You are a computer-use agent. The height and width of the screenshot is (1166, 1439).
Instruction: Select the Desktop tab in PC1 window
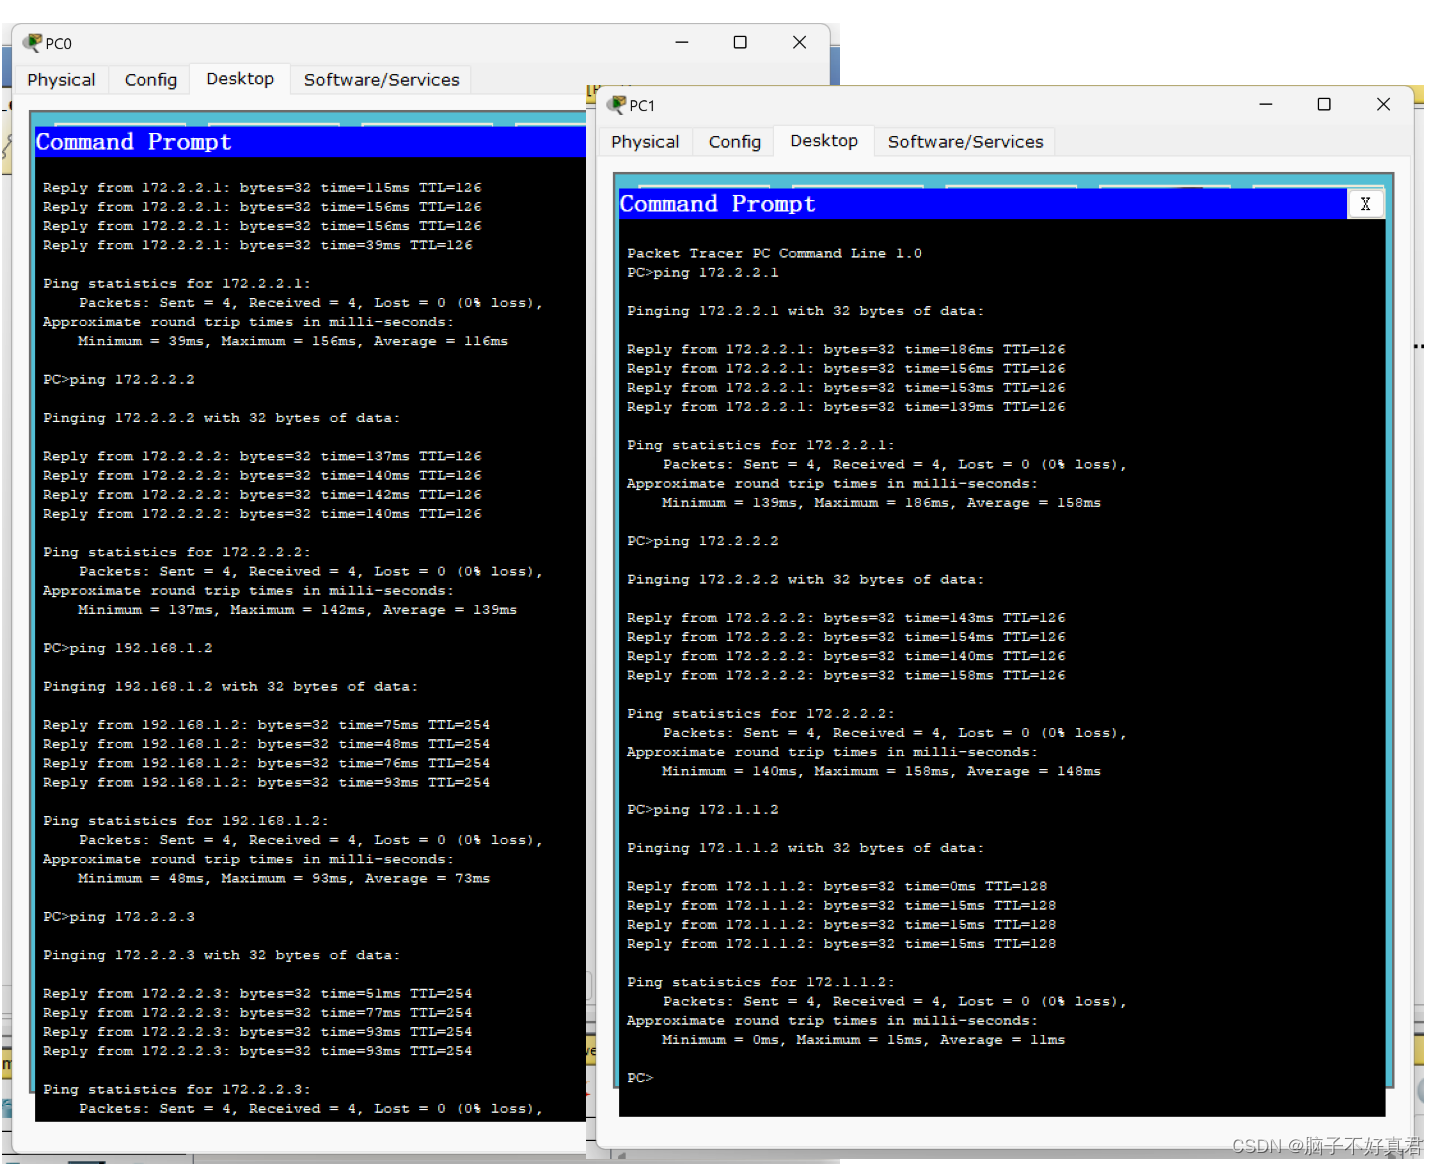click(824, 141)
